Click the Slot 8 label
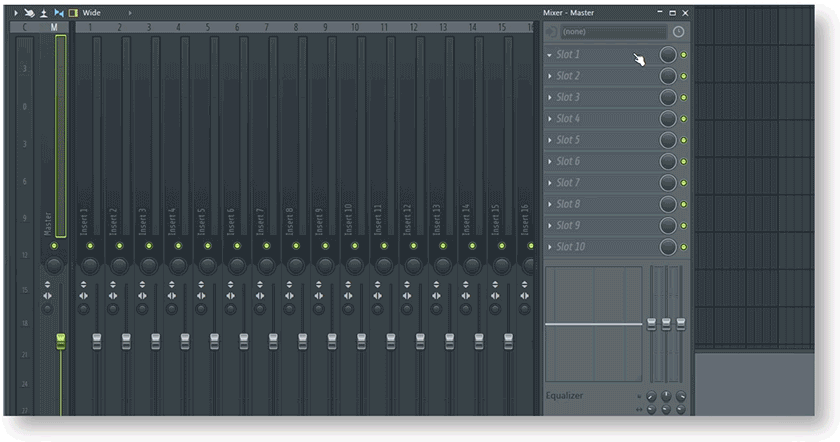The width and height of the screenshot is (840, 442). pos(568,204)
